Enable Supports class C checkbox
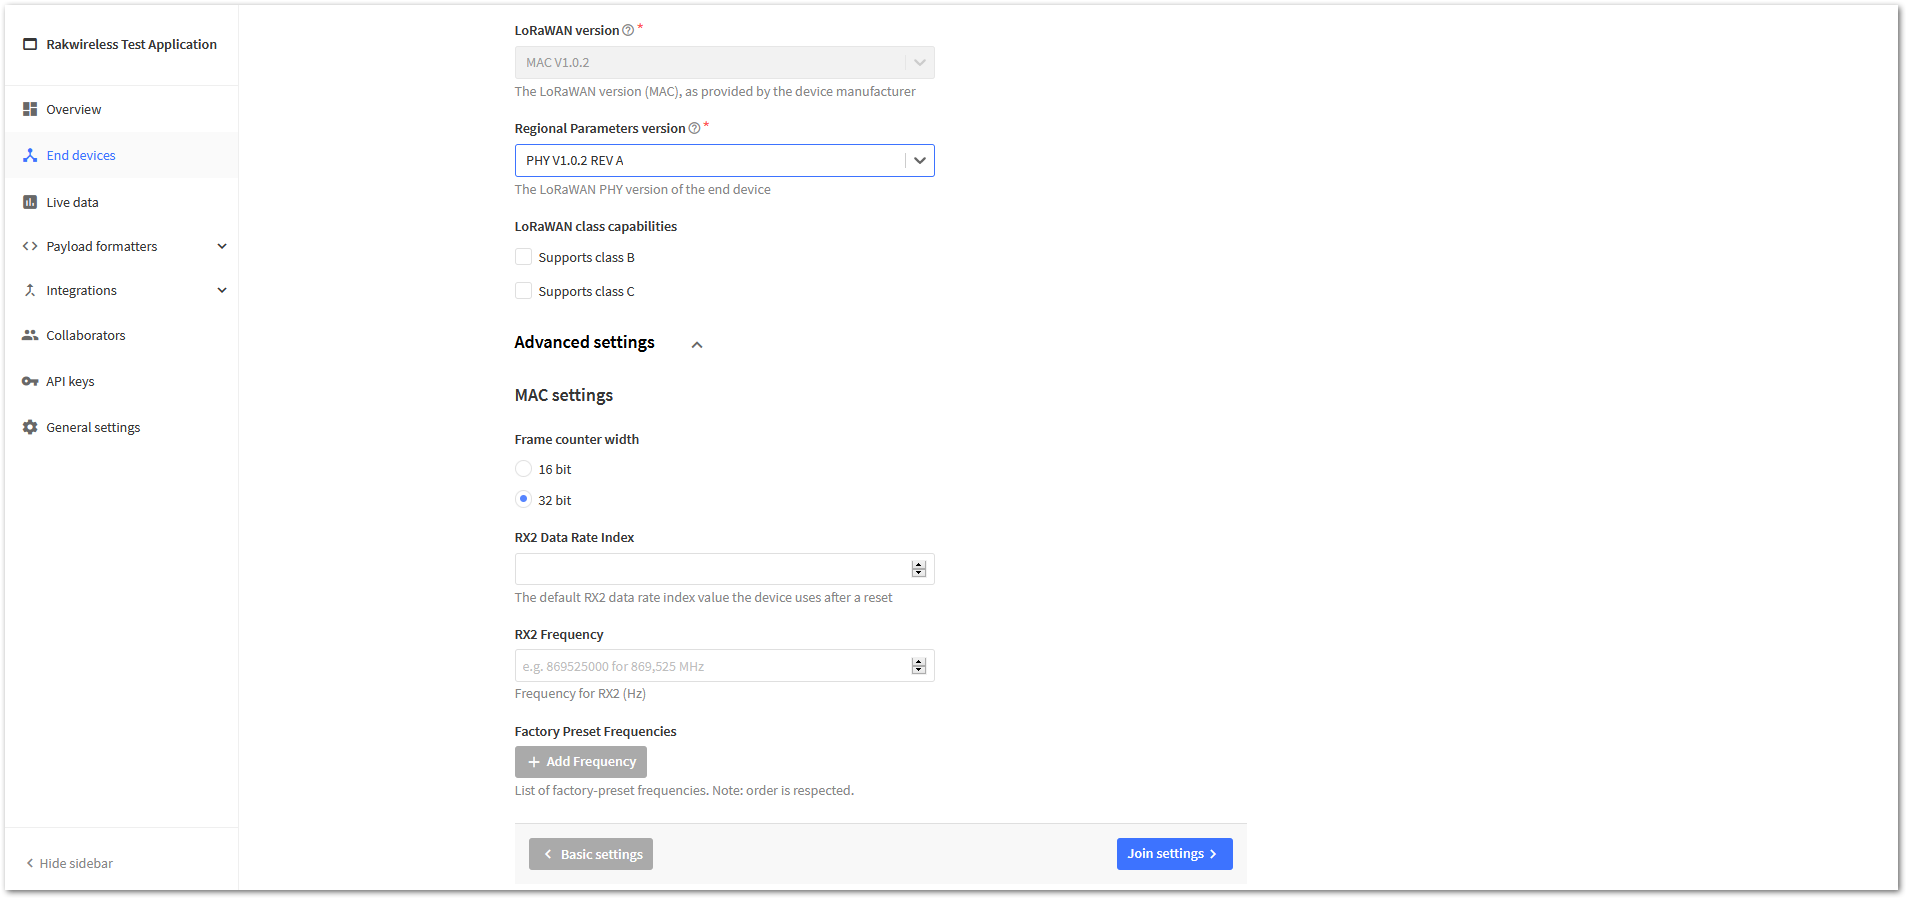The width and height of the screenshot is (1907, 899). tap(523, 291)
